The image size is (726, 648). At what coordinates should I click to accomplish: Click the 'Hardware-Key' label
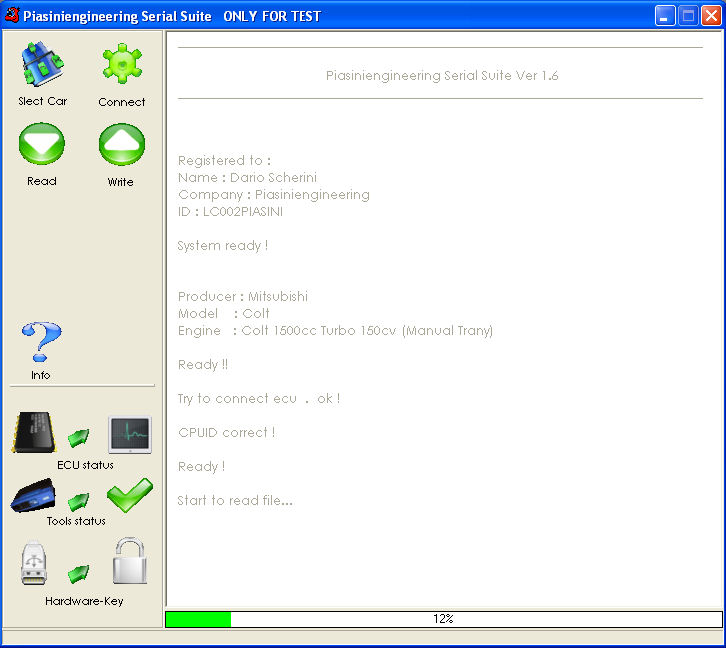click(84, 601)
